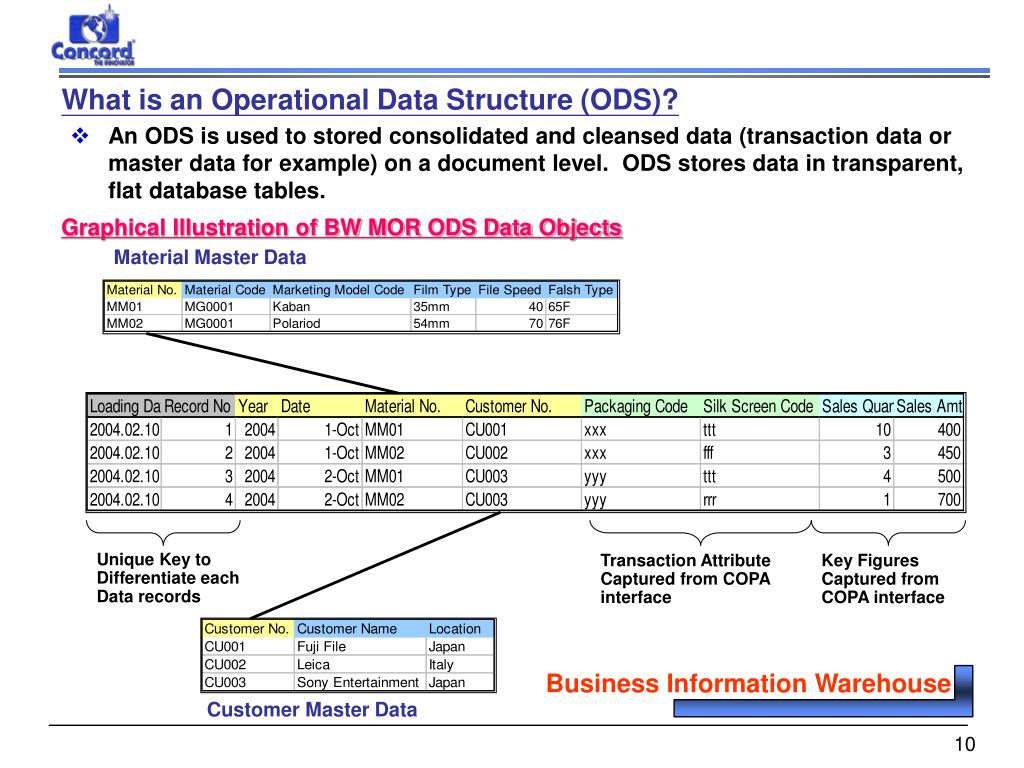The image size is (1024, 768).
Task: Select the 'Customer Master Data' label
Action: 312,710
